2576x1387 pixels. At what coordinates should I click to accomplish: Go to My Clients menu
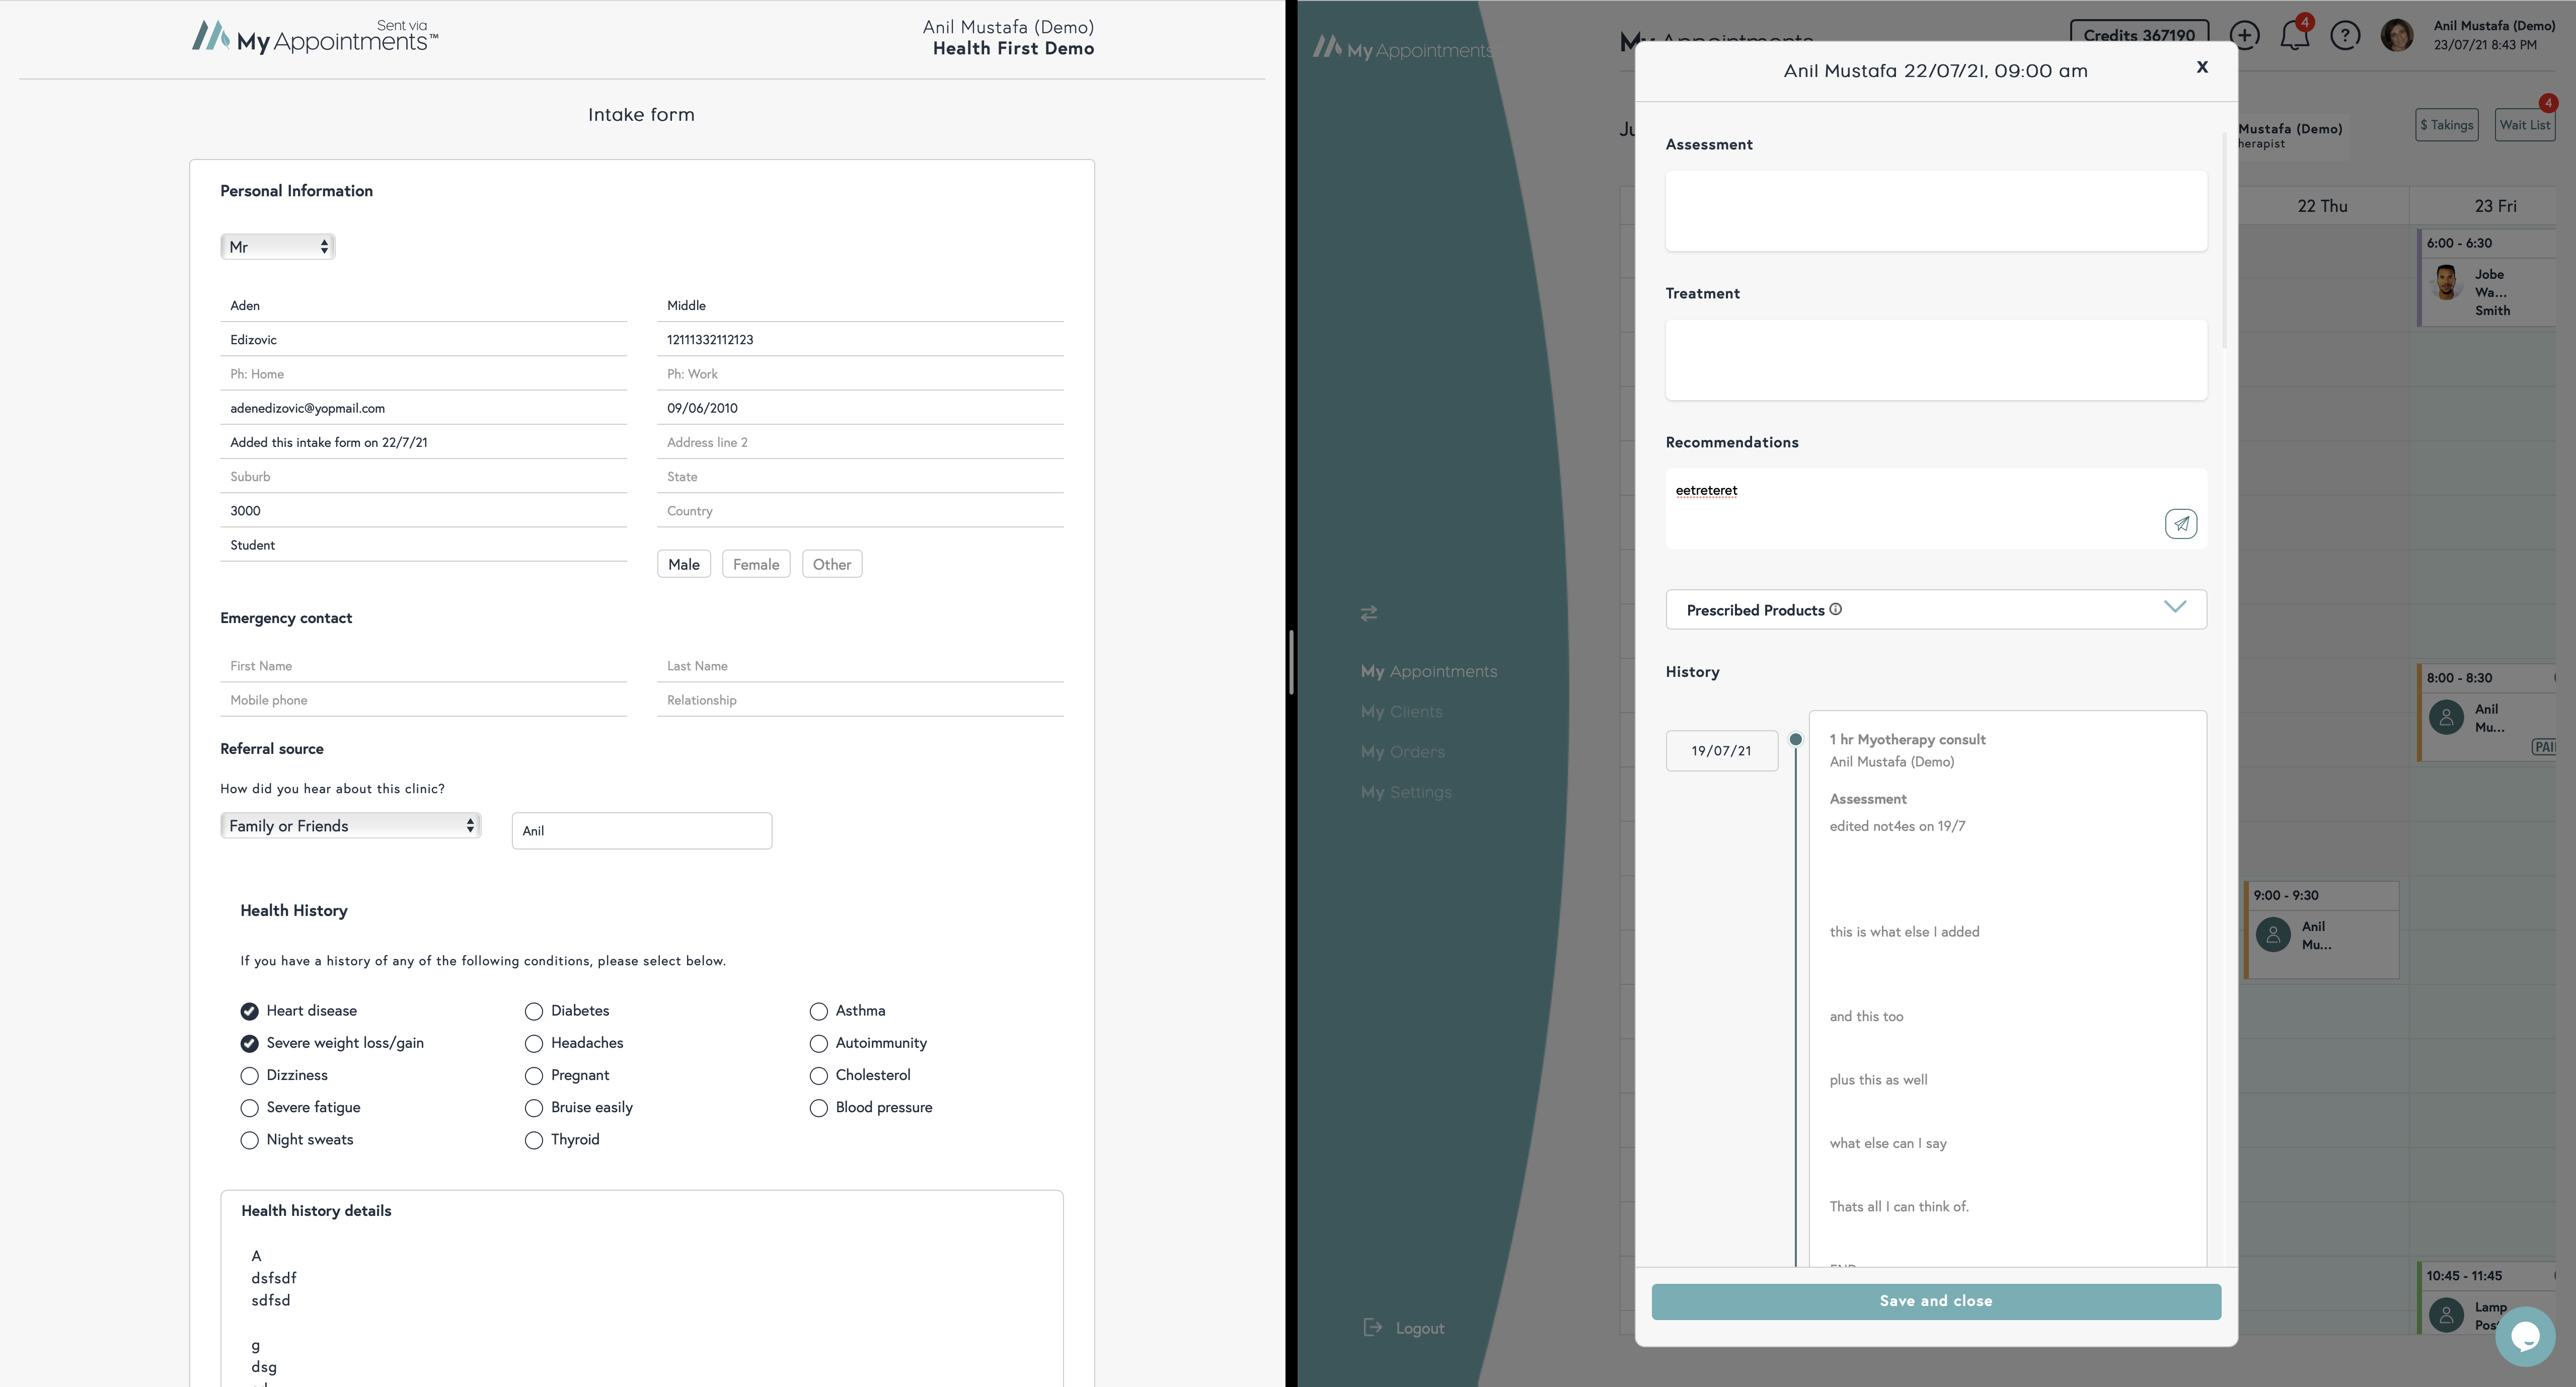click(x=1401, y=712)
